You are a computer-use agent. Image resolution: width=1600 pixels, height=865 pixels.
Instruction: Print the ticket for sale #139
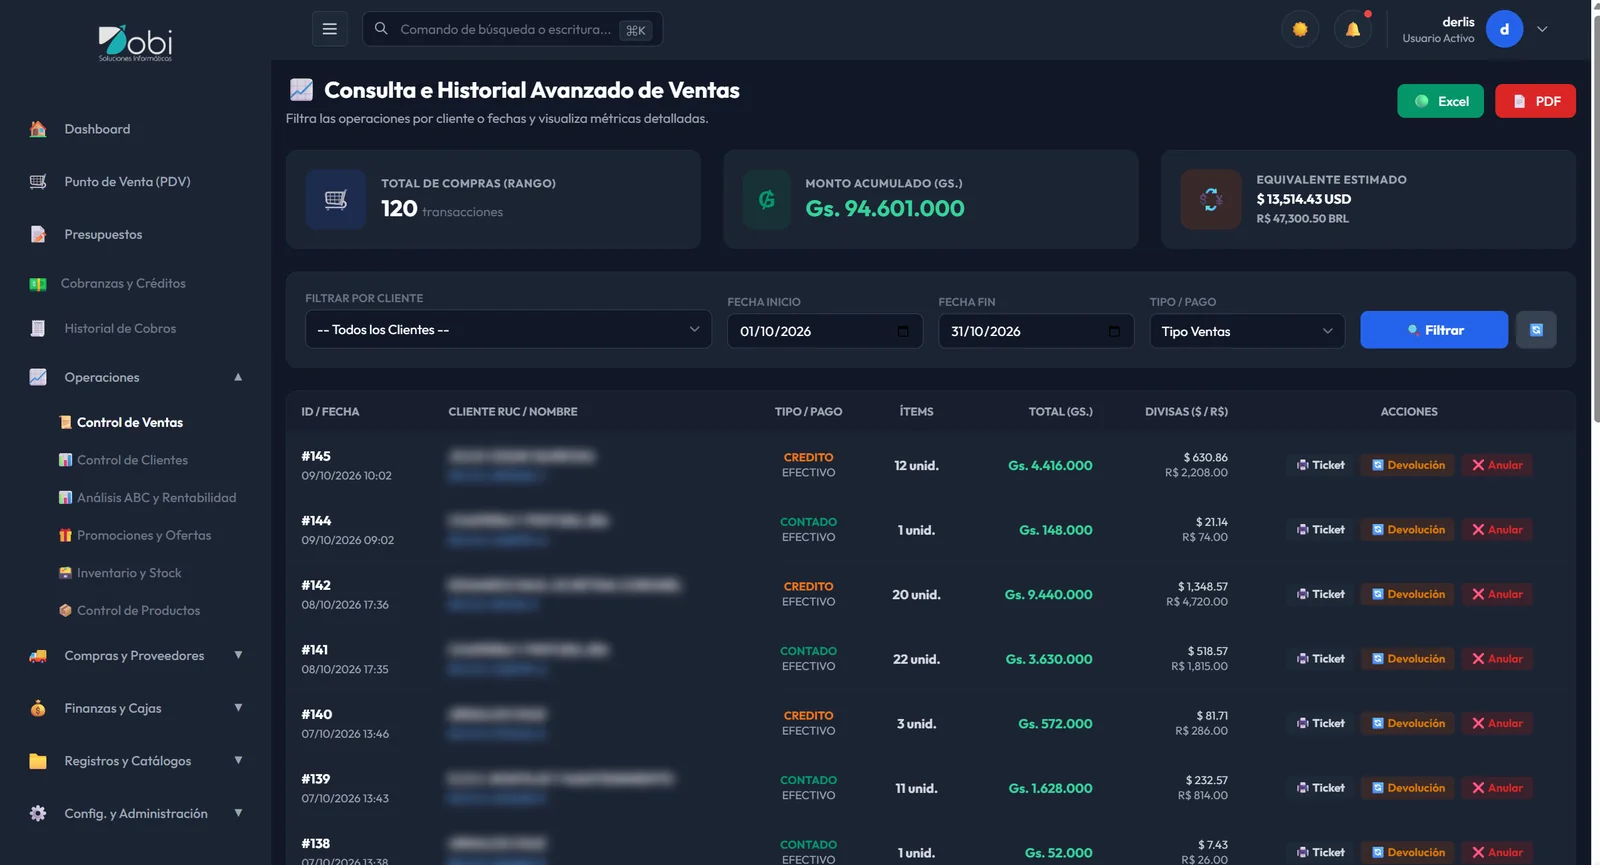click(1320, 788)
